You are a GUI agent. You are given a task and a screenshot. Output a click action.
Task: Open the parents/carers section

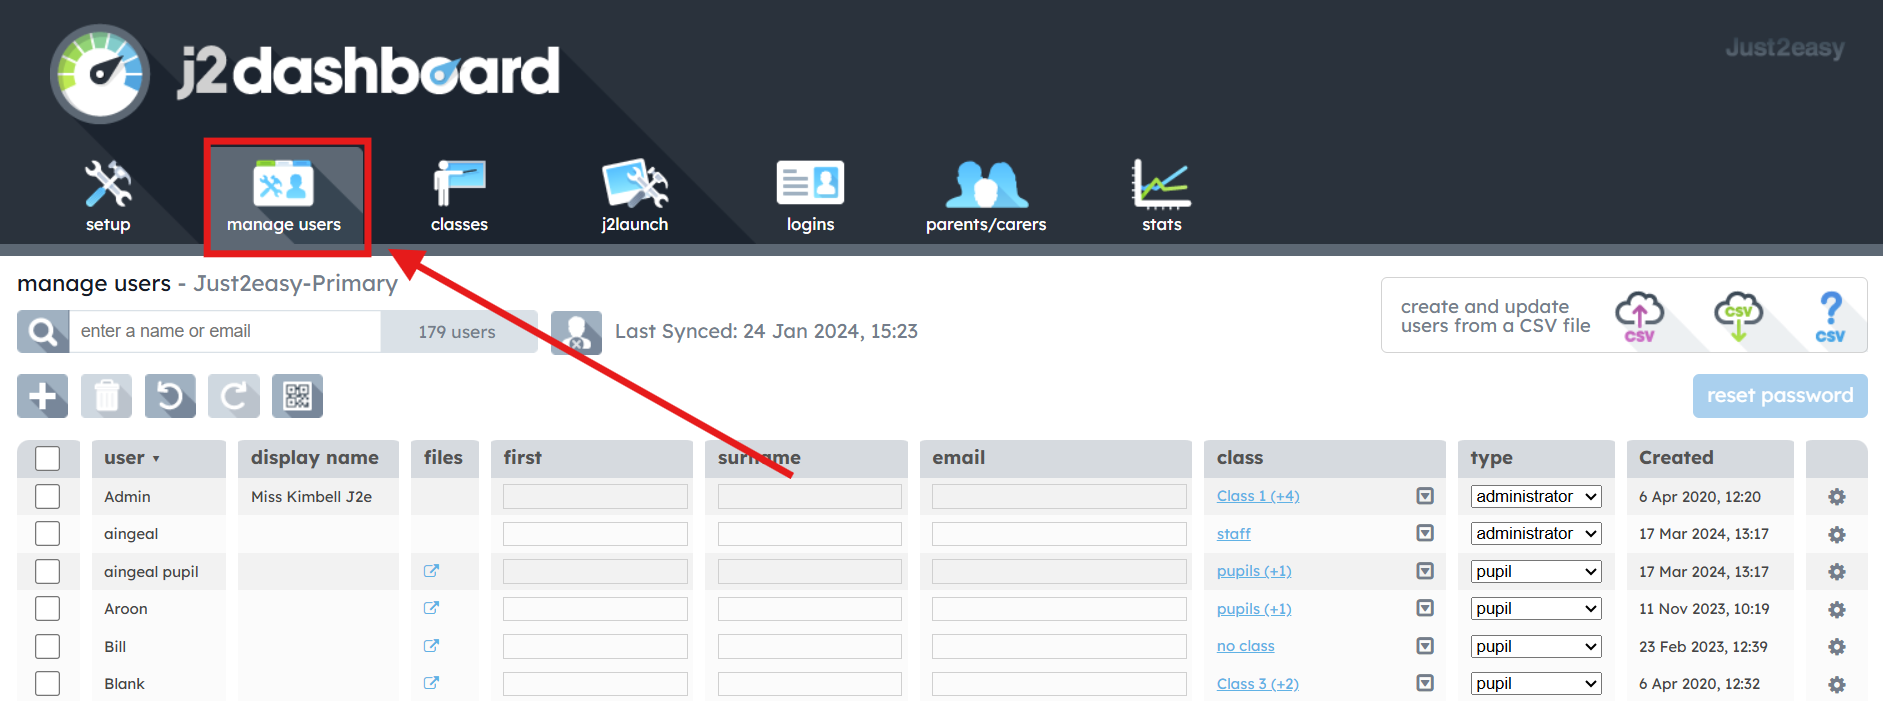pos(986,196)
